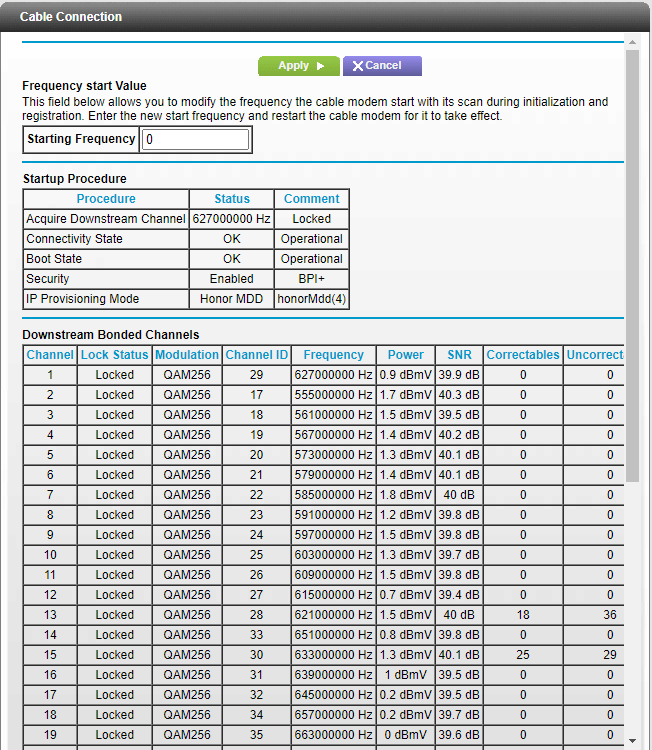This screenshot has width=652, height=750.
Task: Select the Lock Status column header
Action: (115, 355)
